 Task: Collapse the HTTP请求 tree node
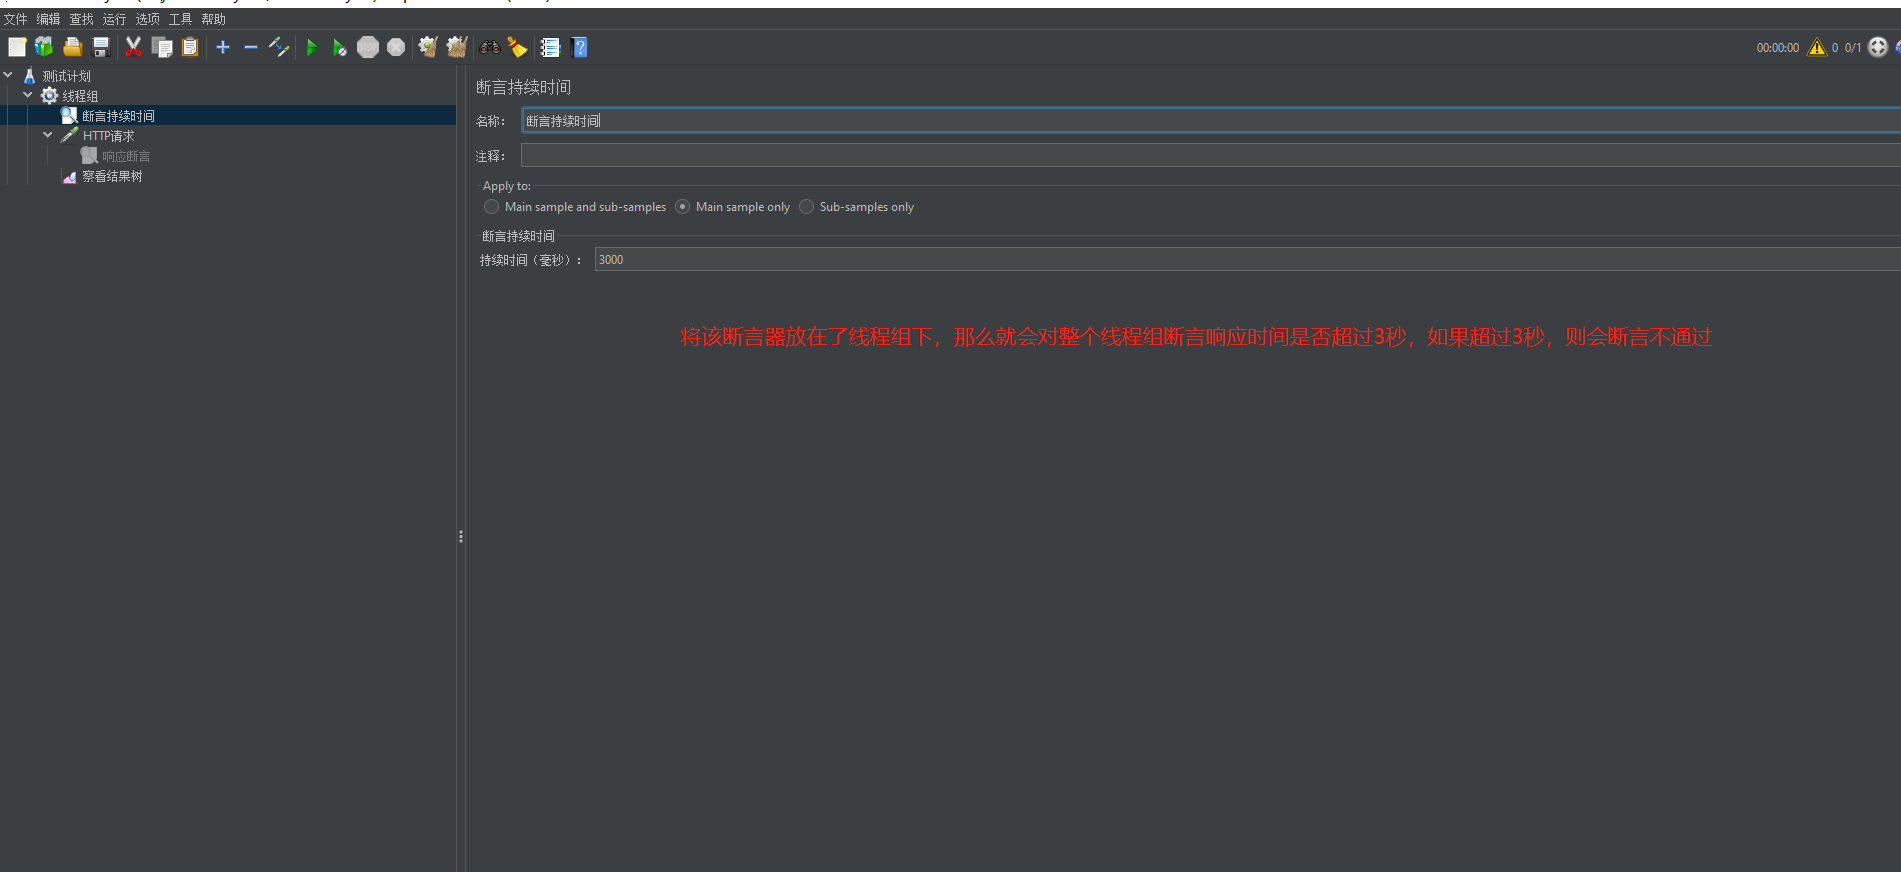(x=48, y=135)
